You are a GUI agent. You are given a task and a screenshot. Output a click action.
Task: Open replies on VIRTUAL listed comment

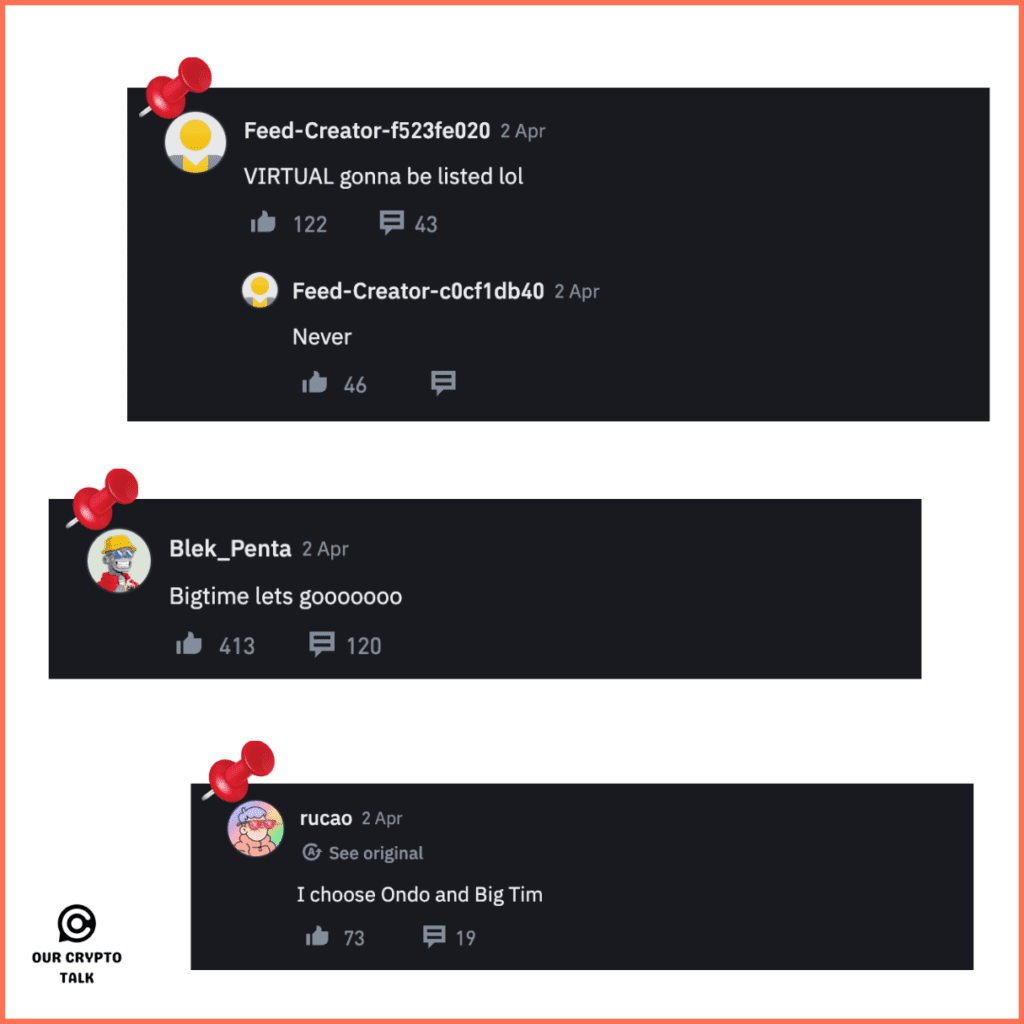click(x=392, y=223)
